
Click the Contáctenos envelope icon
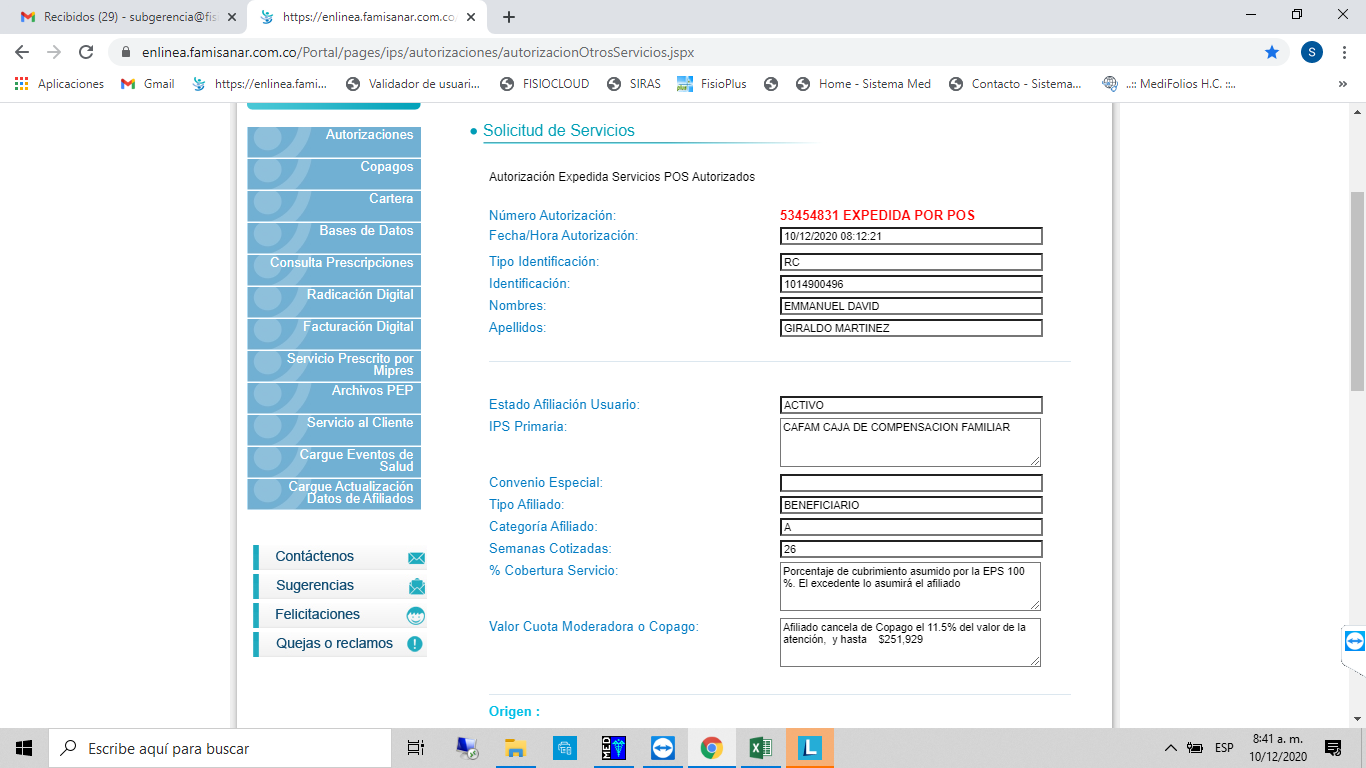coord(416,558)
